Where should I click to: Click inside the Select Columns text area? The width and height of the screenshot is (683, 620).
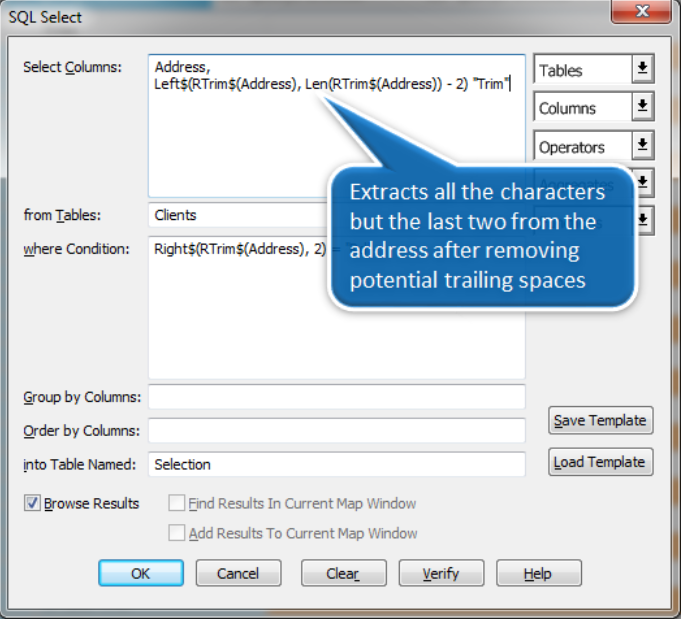click(x=336, y=150)
